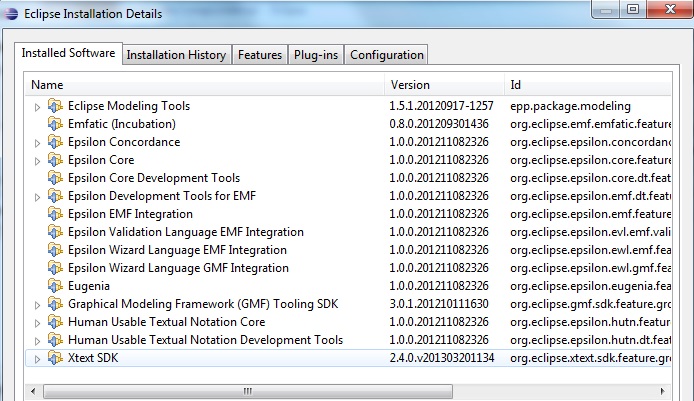Click the Epsilon Development Tools for EMF icon
Image resolution: width=694 pixels, height=401 pixels.
pyautogui.click(x=55, y=196)
